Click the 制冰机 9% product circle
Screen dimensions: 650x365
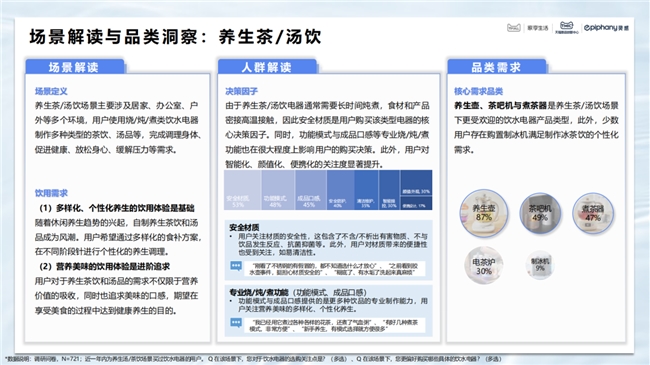(x=540, y=265)
